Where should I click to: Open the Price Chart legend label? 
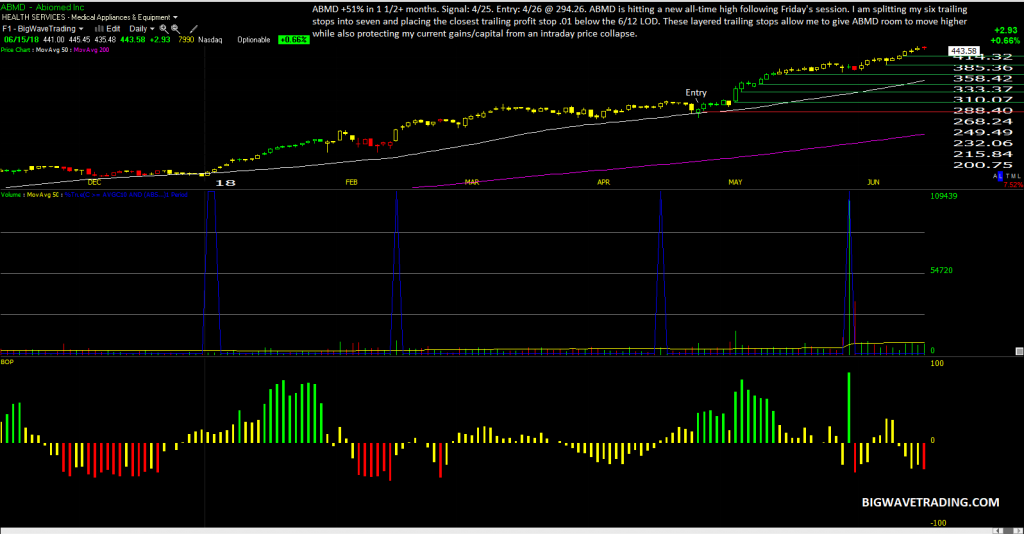(16, 50)
